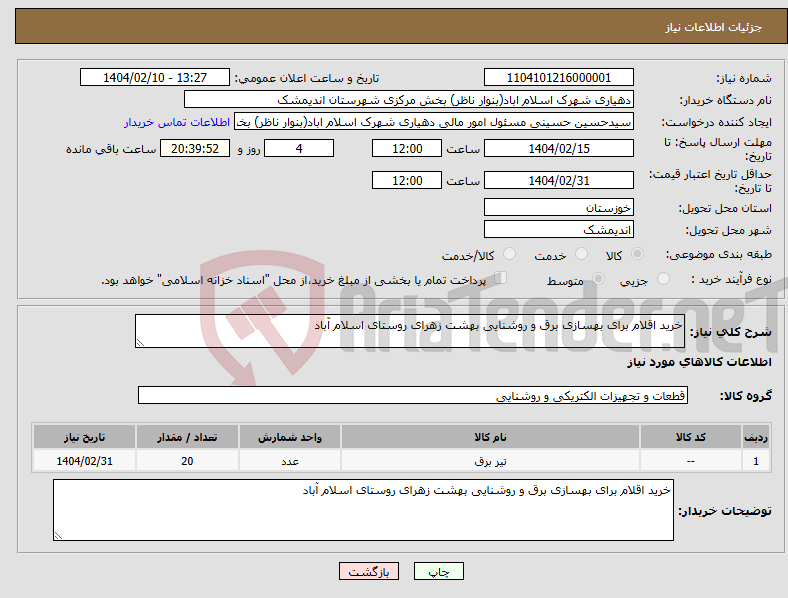Viewport: 788px width, 598px height.
Task: Click the resize handle of description text area
Action: (x=140, y=343)
